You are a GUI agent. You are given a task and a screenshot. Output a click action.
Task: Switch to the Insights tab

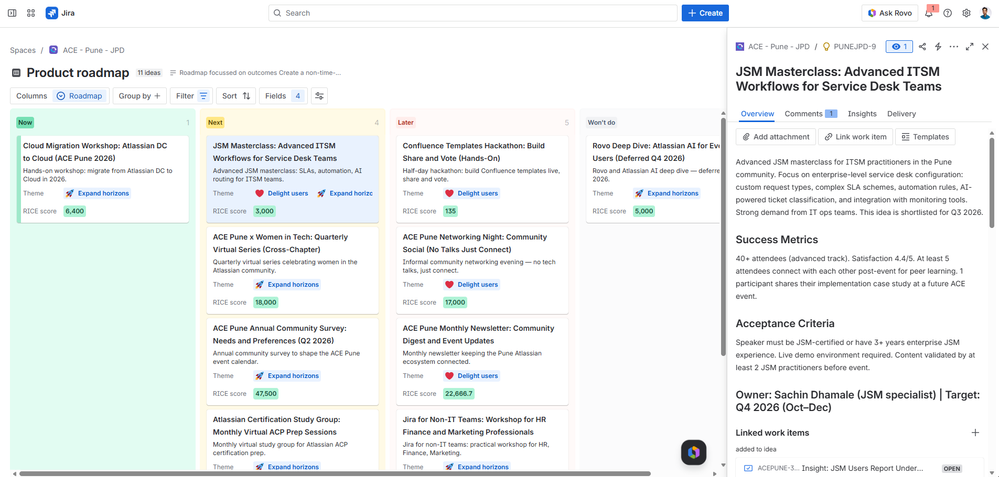862,113
